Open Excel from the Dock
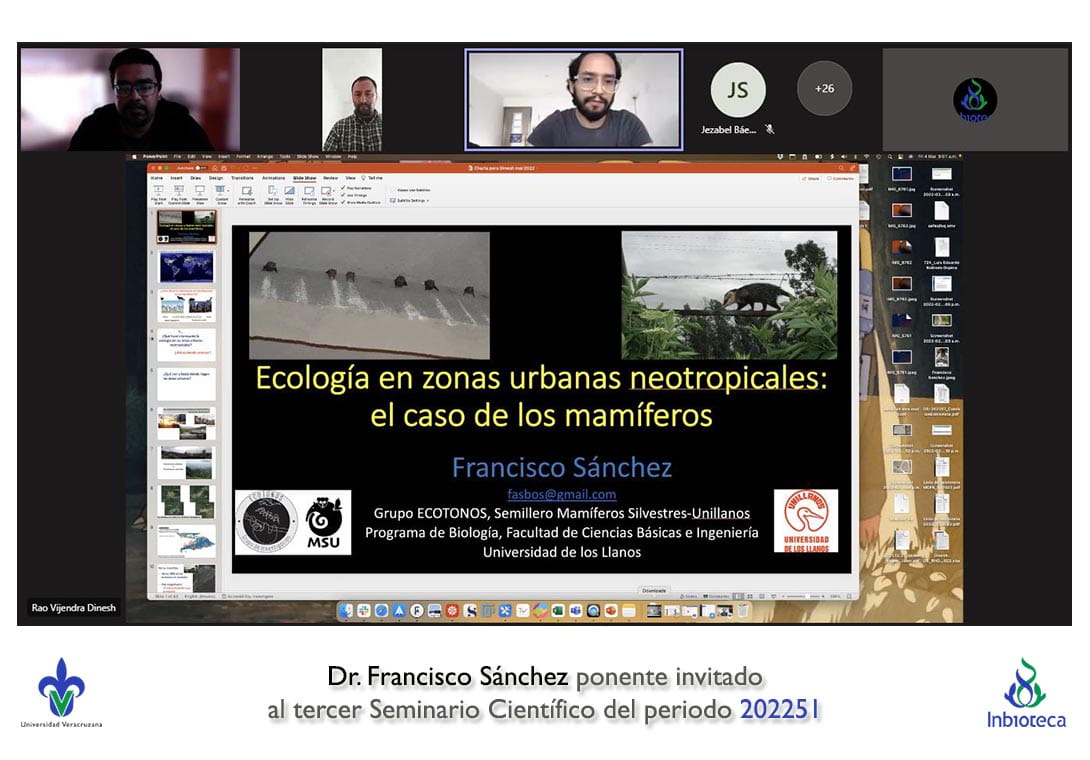This screenshot has width=1090, height=760. coord(558,610)
